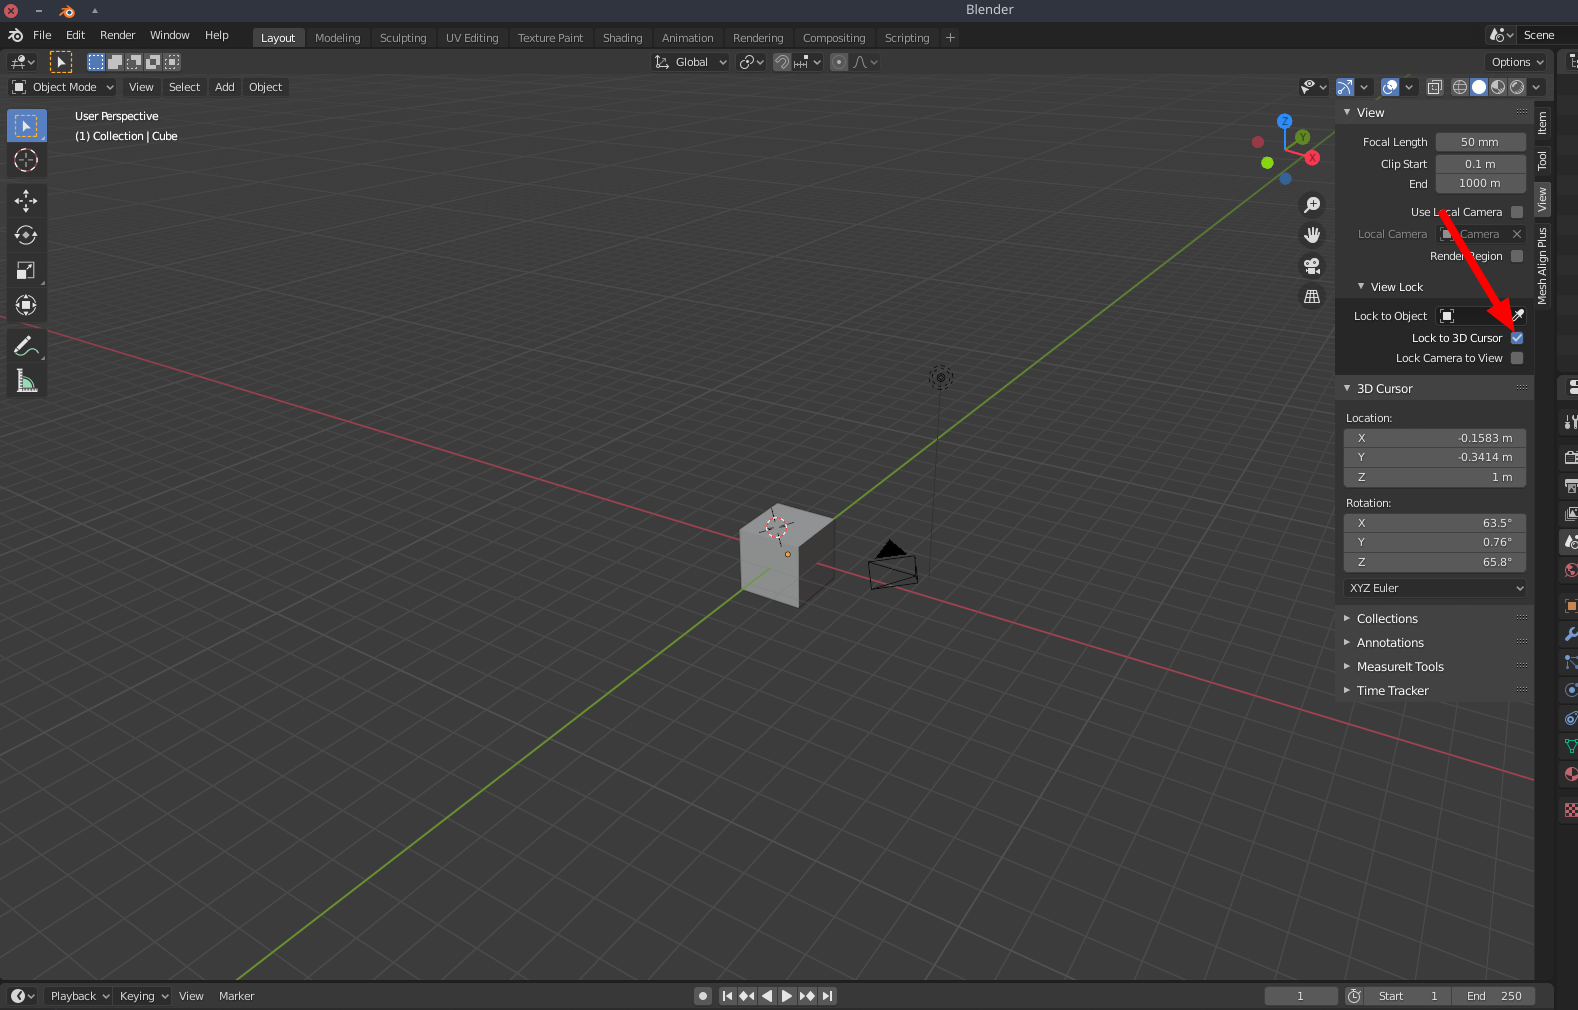Image resolution: width=1578 pixels, height=1010 pixels.
Task: Enable Lock Camera to View checkbox
Action: click(1517, 358)
